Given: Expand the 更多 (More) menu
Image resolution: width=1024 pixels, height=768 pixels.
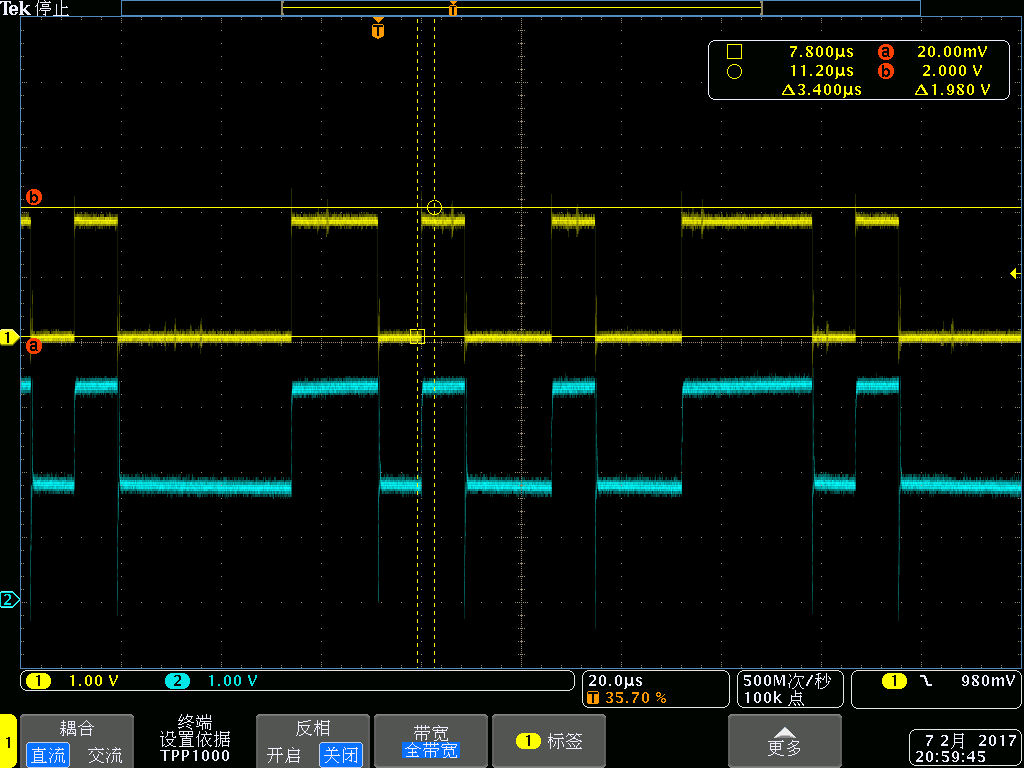Looking at the screenshot, I should (784, 741).
